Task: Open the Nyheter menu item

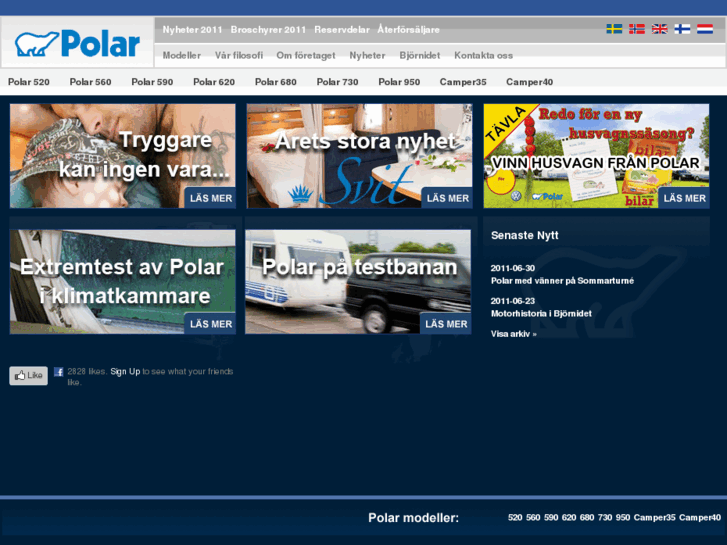Action: pyautogui.click(x=367, y=56)
